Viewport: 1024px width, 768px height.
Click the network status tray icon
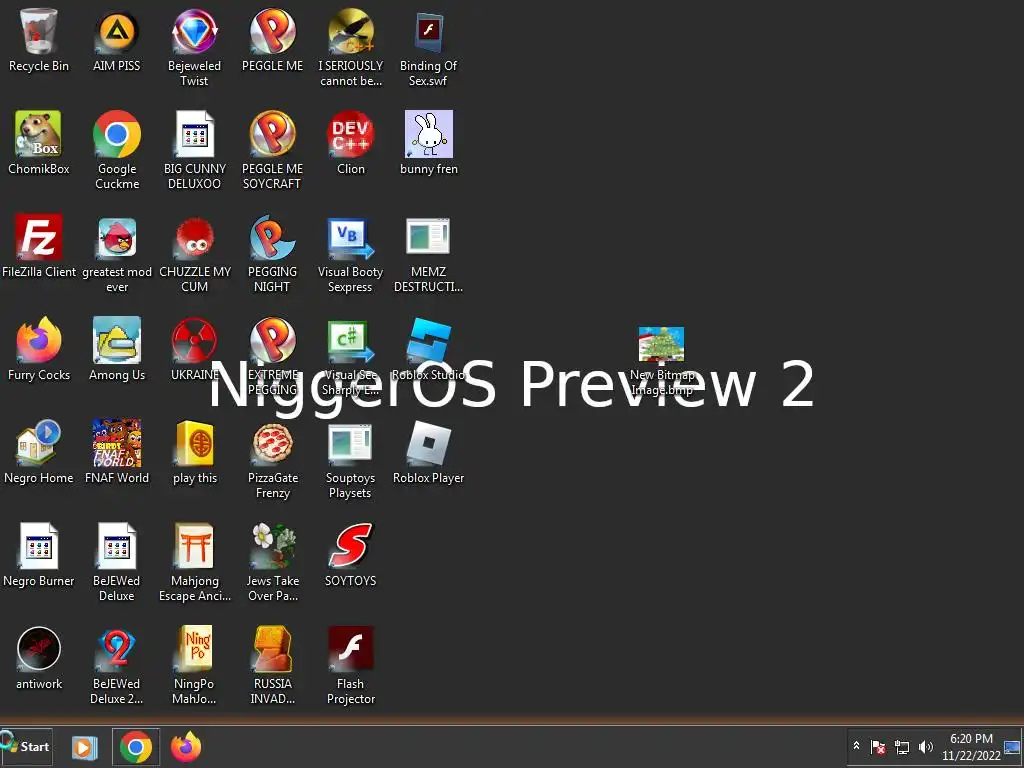[x=902, y=747]
